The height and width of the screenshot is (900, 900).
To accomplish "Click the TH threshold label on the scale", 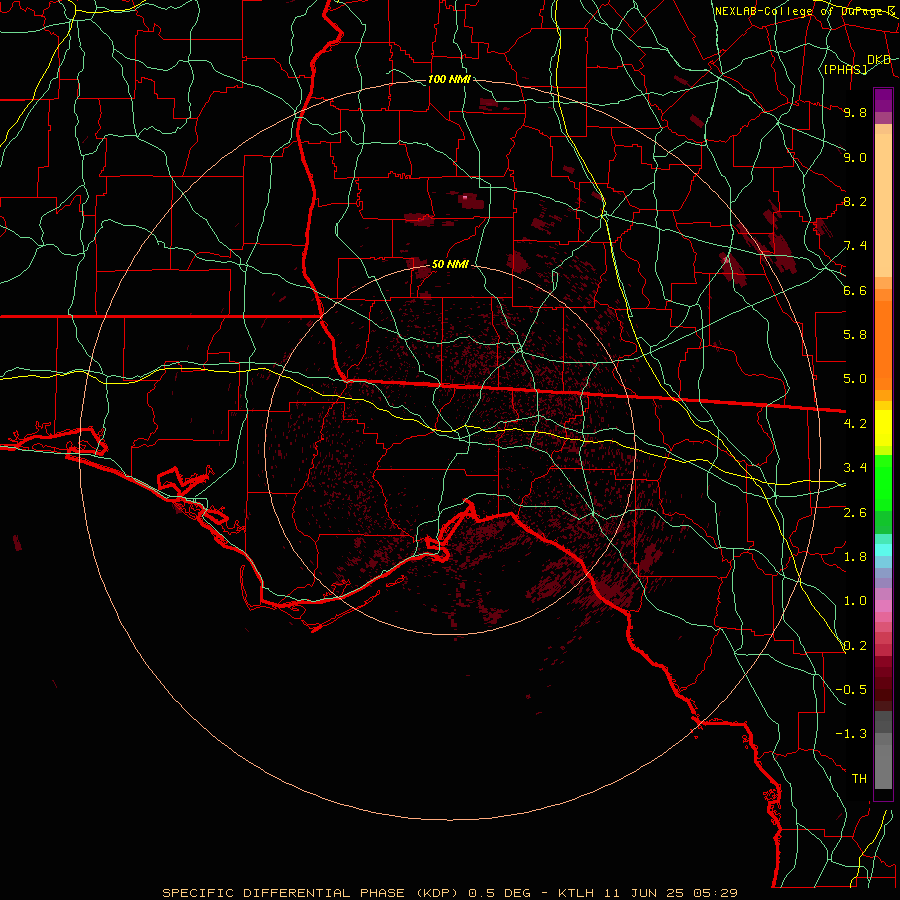I will pos(859,779).
